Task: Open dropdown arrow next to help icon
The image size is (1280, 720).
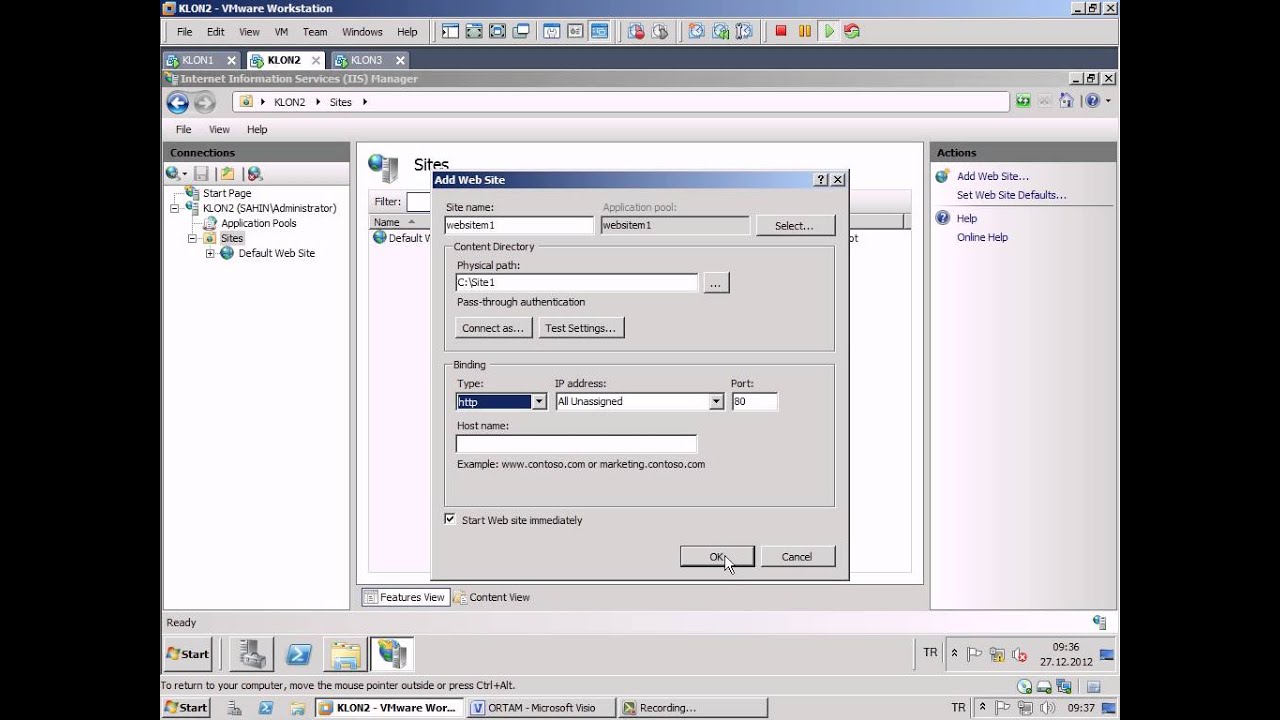Action: [x=1108, y=101]
